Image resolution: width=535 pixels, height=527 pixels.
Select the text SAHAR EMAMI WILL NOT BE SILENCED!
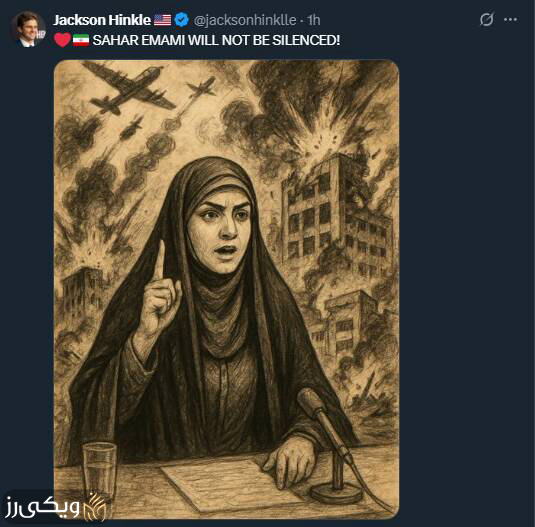(216, 40)
